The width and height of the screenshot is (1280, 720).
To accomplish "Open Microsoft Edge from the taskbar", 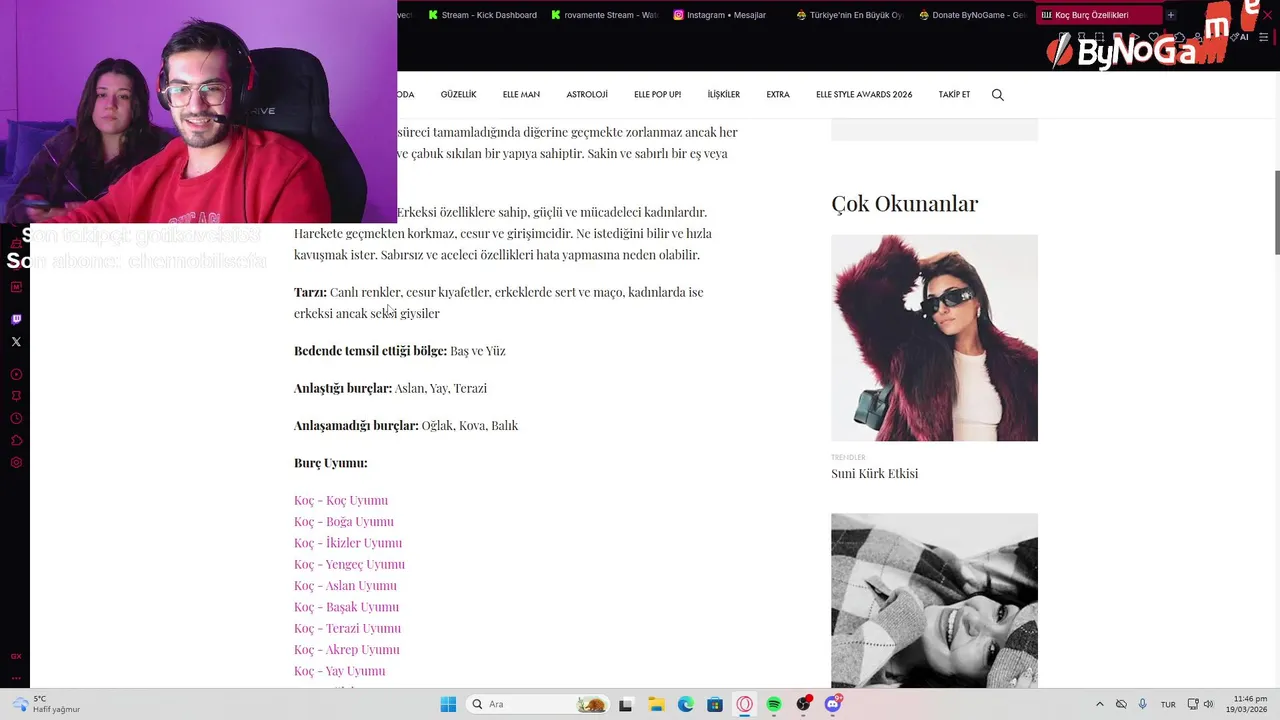I will point(685,704).
